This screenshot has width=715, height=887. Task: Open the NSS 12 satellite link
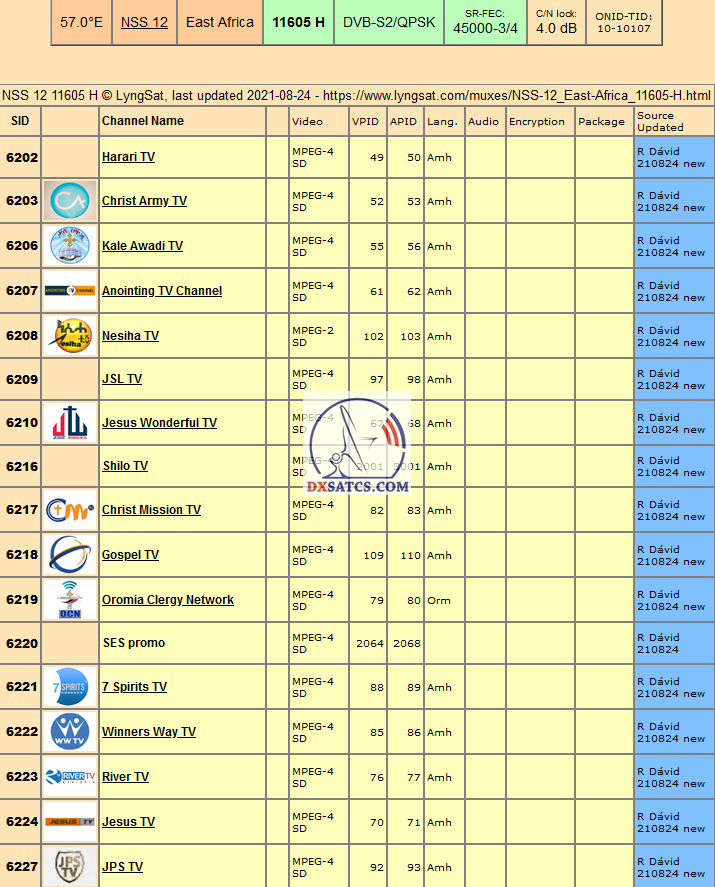click(x=144, y=22)
